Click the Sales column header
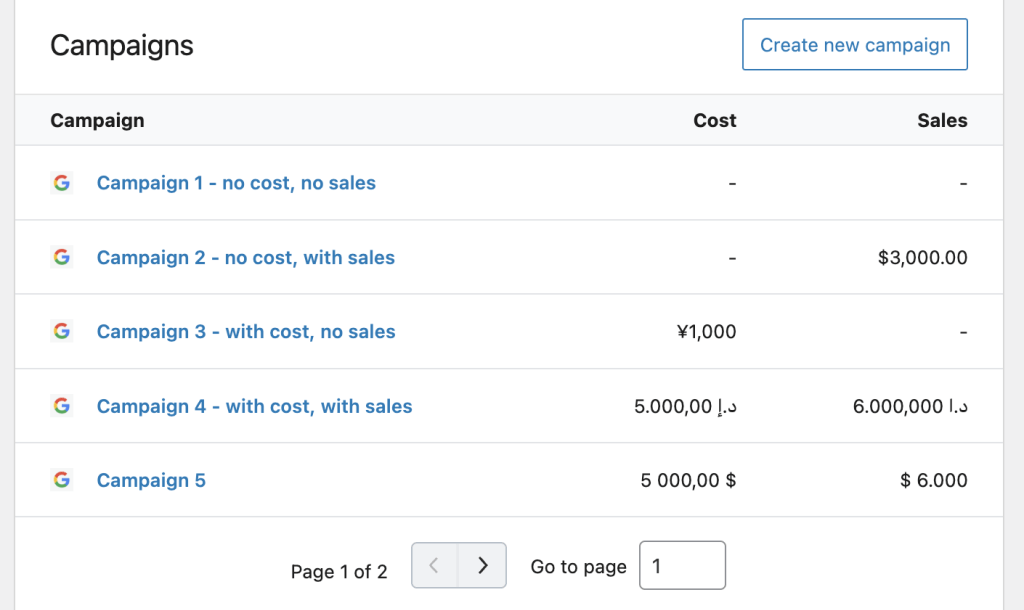The width and height of the screenshot is (1024, 610). coord(942,120)
